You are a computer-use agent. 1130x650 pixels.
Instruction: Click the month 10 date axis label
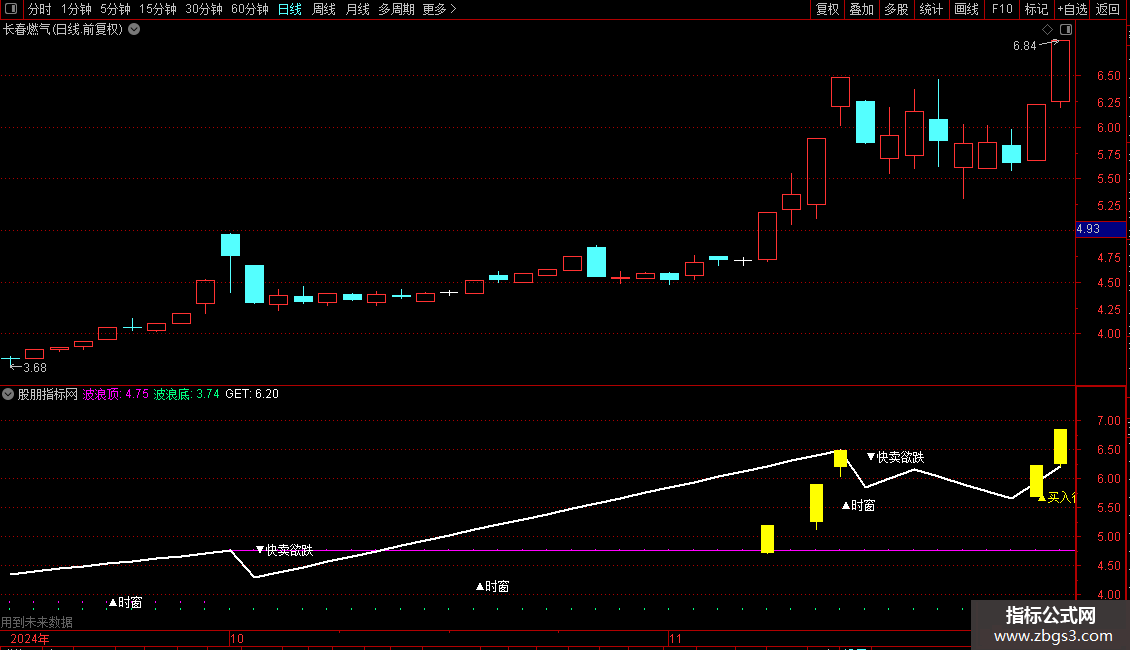point(236,638)
